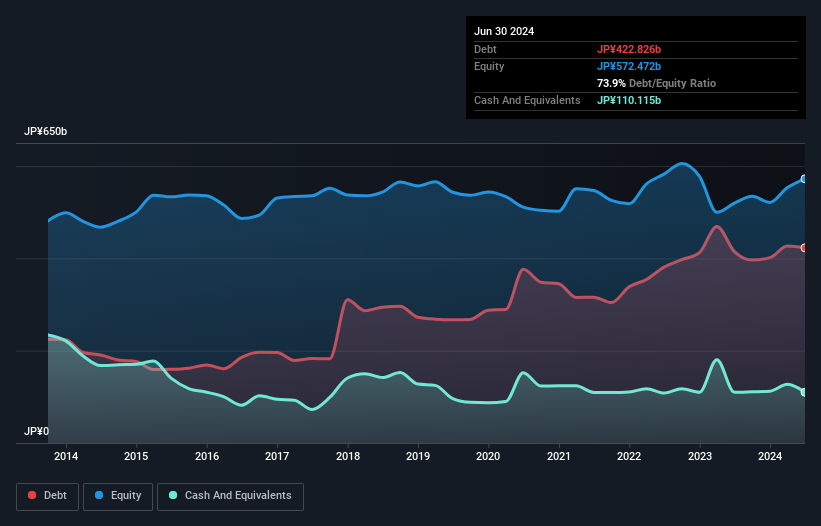821x526 pixels.
Task: Click the 2022 x-axis label
Action: [x=629, y=456]
